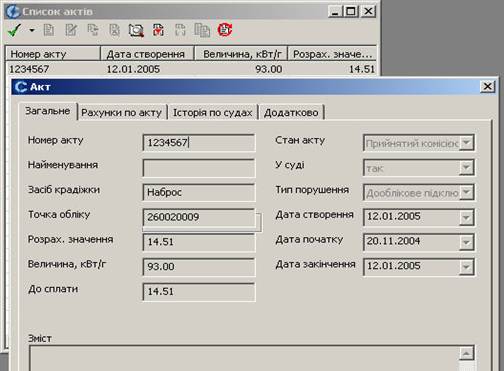Expand the У суді dropdown
504x371 pixels.
(466, 168)
